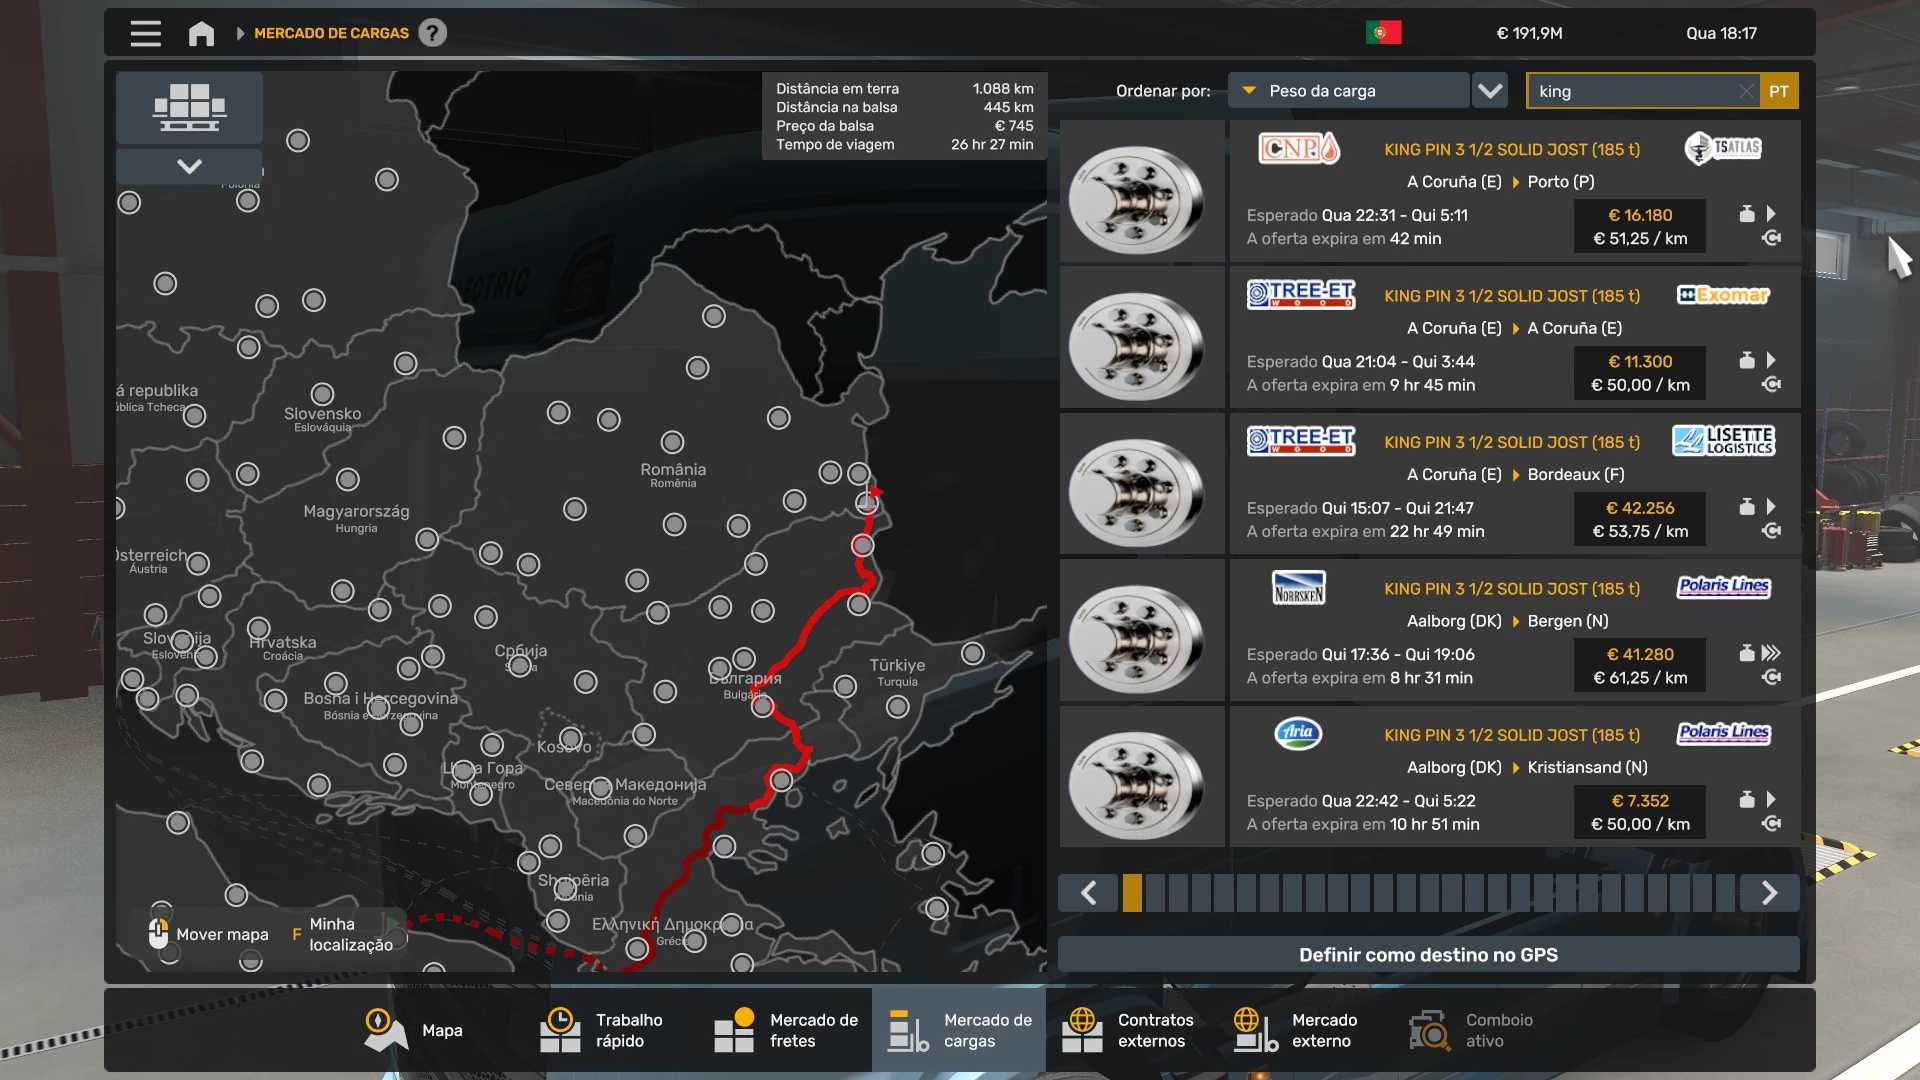Toggle the PT language filter button
Image resolution: width=1920 pixels, height=1080 pixels.
pyautogui.click(x=1778, y=91)
